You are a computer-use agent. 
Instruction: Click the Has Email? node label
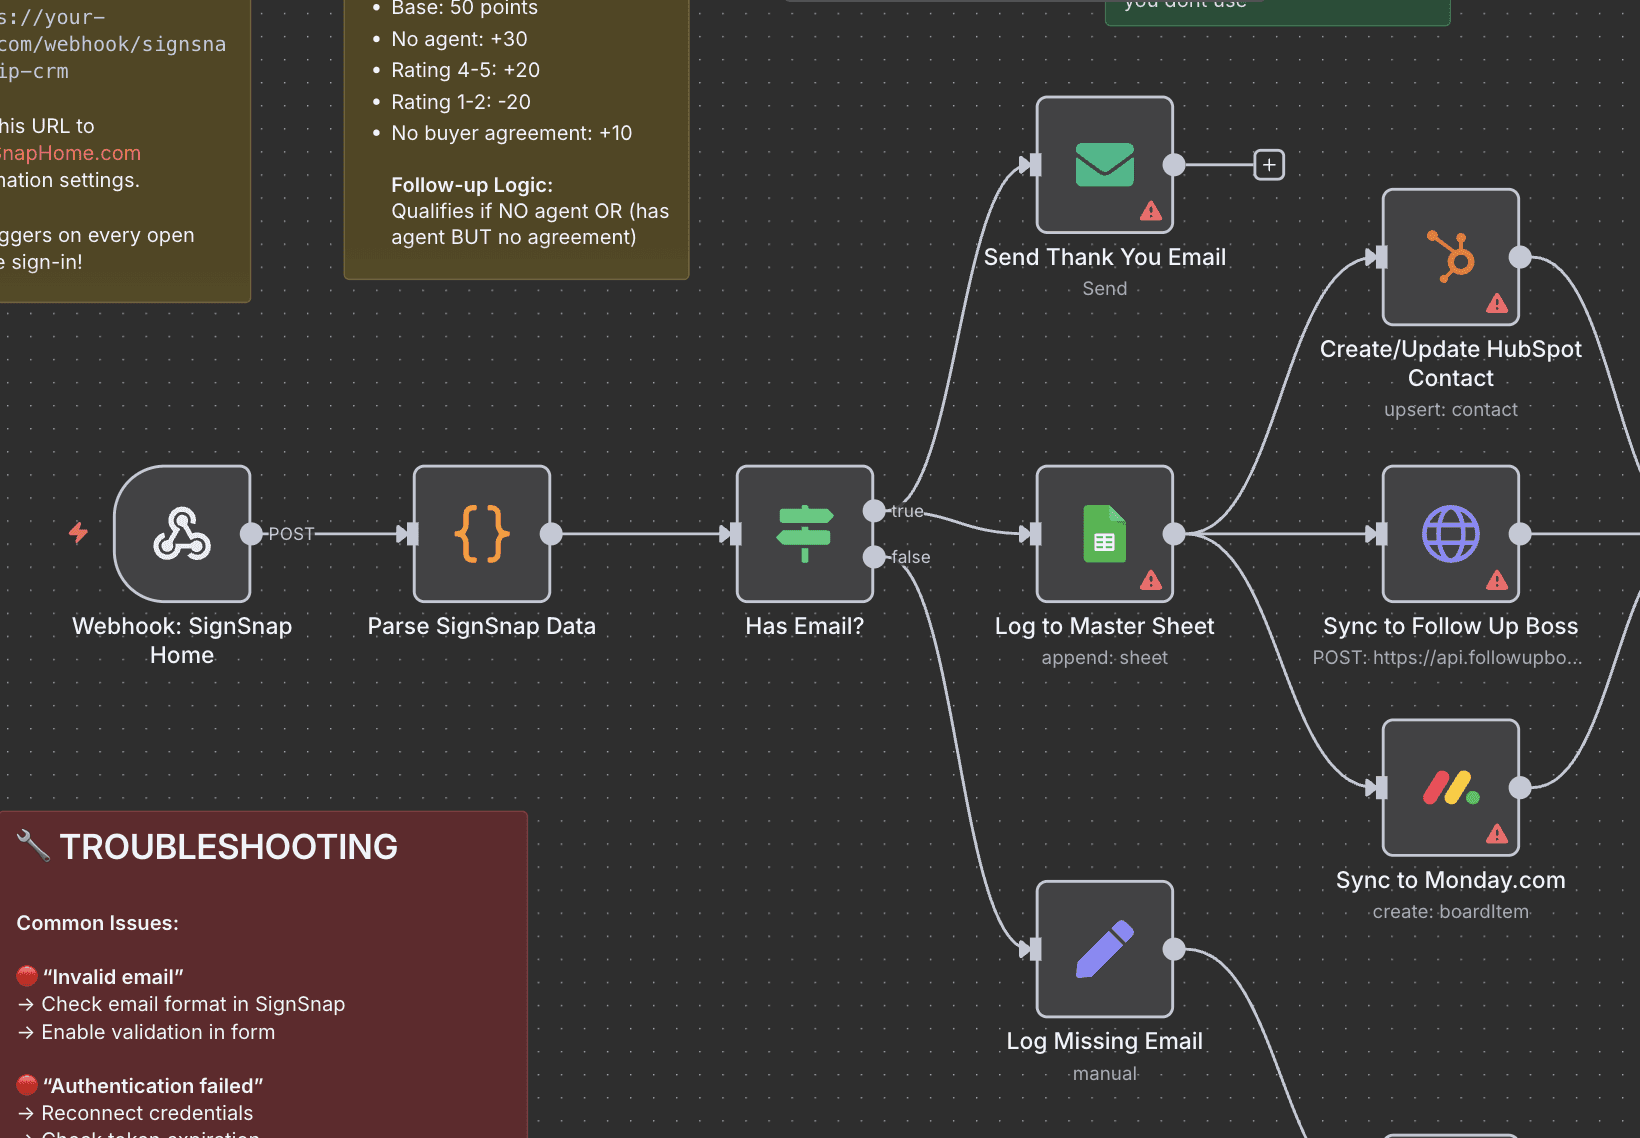(x=805, y=626)
